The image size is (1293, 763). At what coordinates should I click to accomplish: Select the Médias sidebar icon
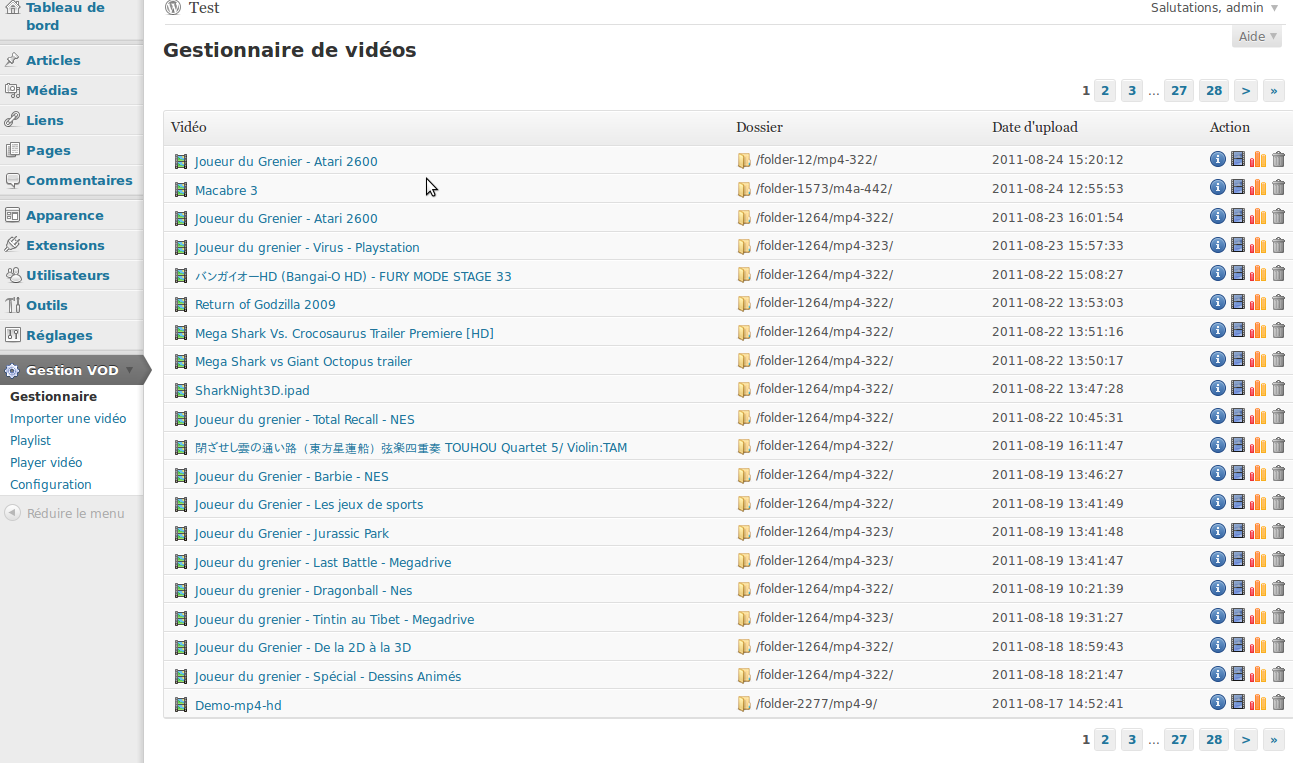click(12, 90)
